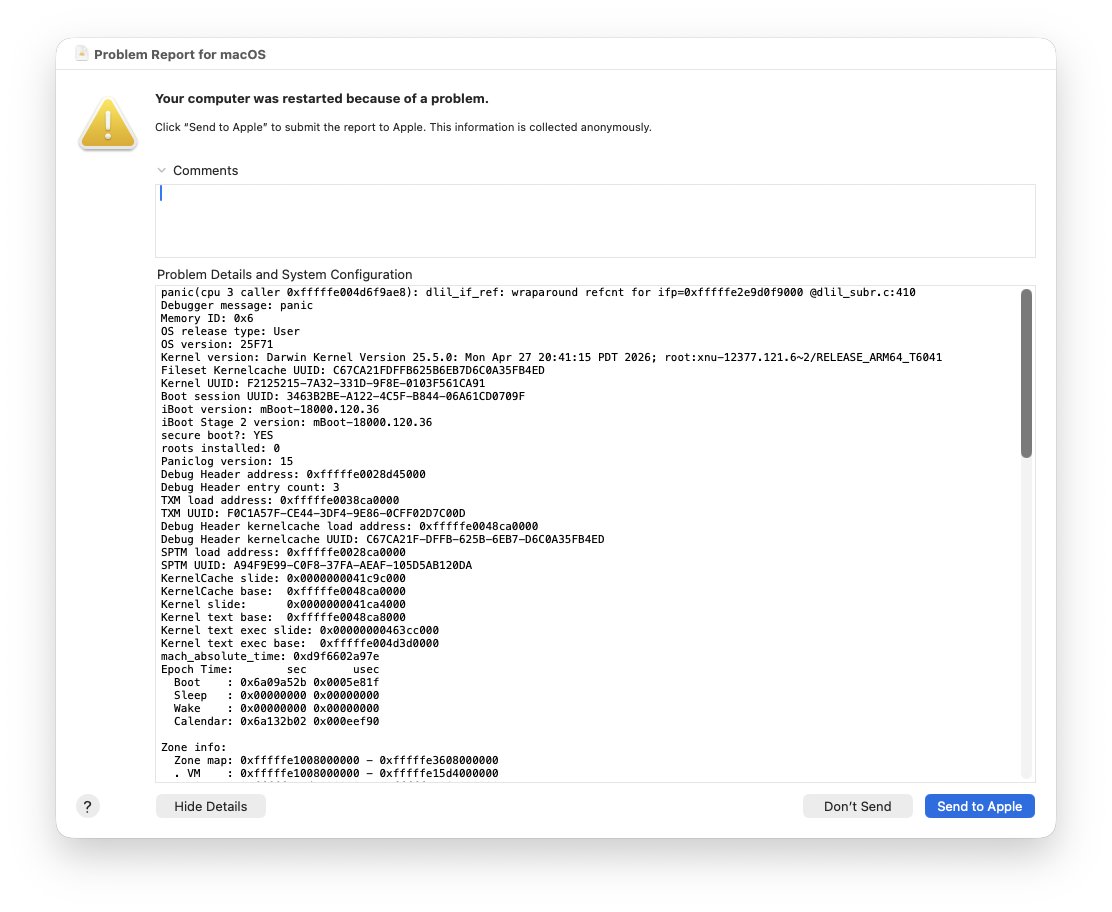This screenshot has height=912, width=1112.
Task: Click the Fileset Kernelcache UUID line
Action: pyautogui.click(x=352, y=370)
